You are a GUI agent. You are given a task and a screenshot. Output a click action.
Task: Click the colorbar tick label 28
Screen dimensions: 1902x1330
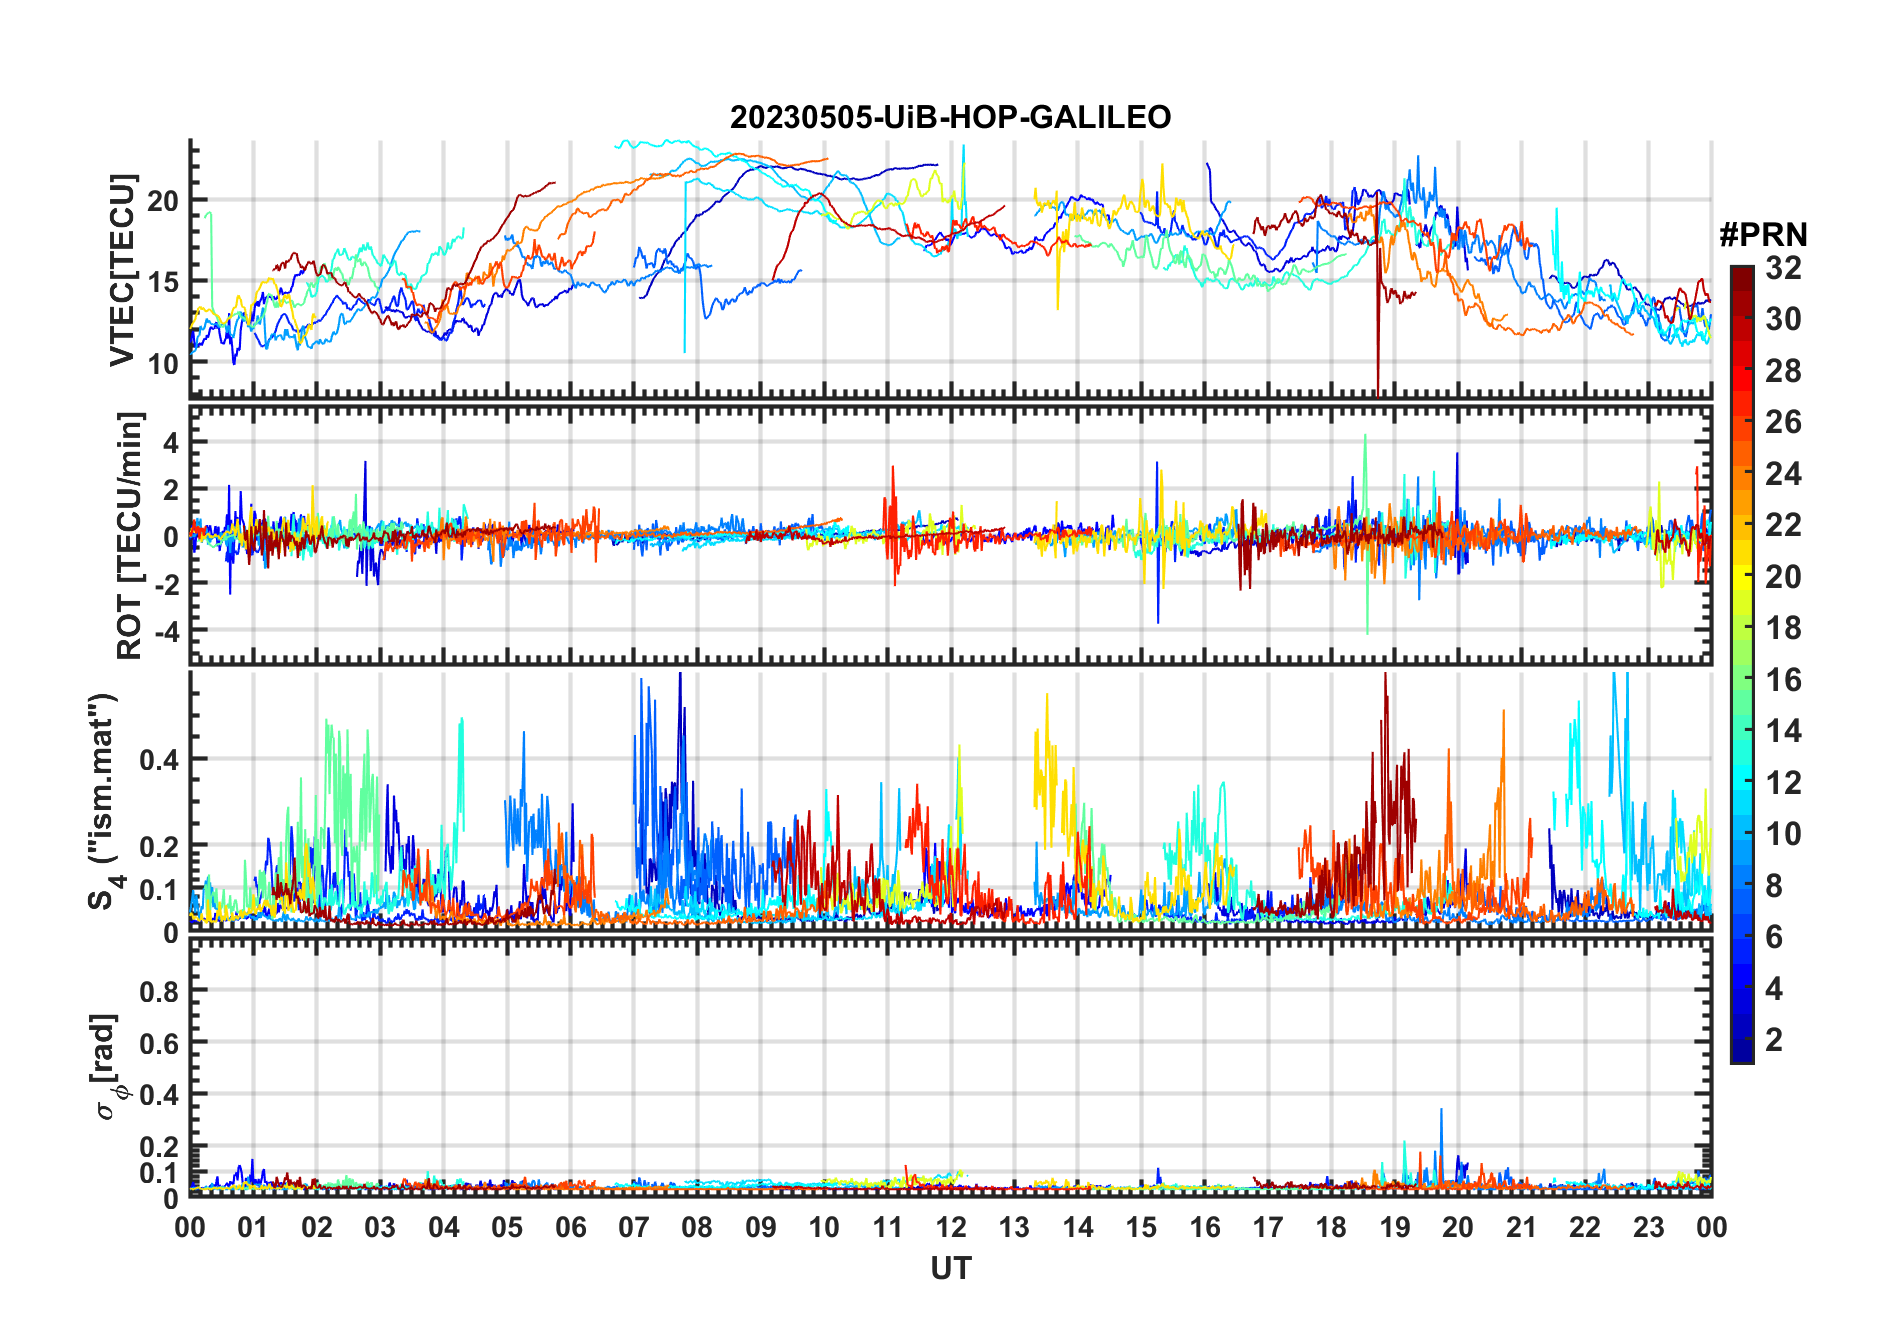1783,371
